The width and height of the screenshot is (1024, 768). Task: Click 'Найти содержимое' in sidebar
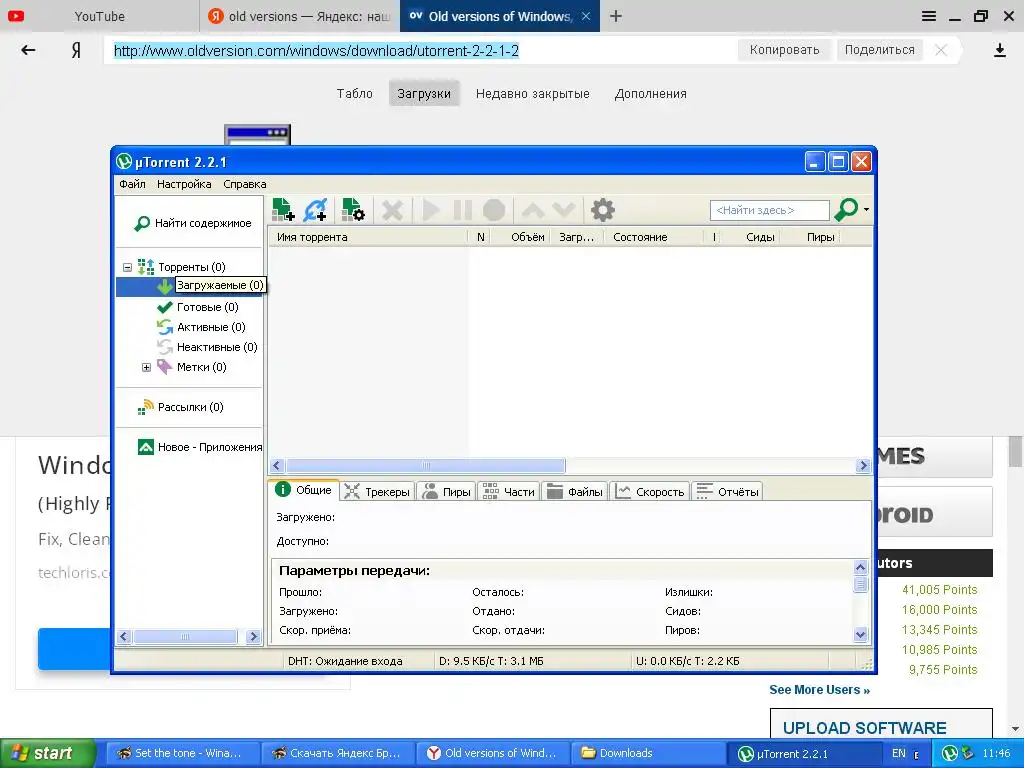[x=193, y=223]
